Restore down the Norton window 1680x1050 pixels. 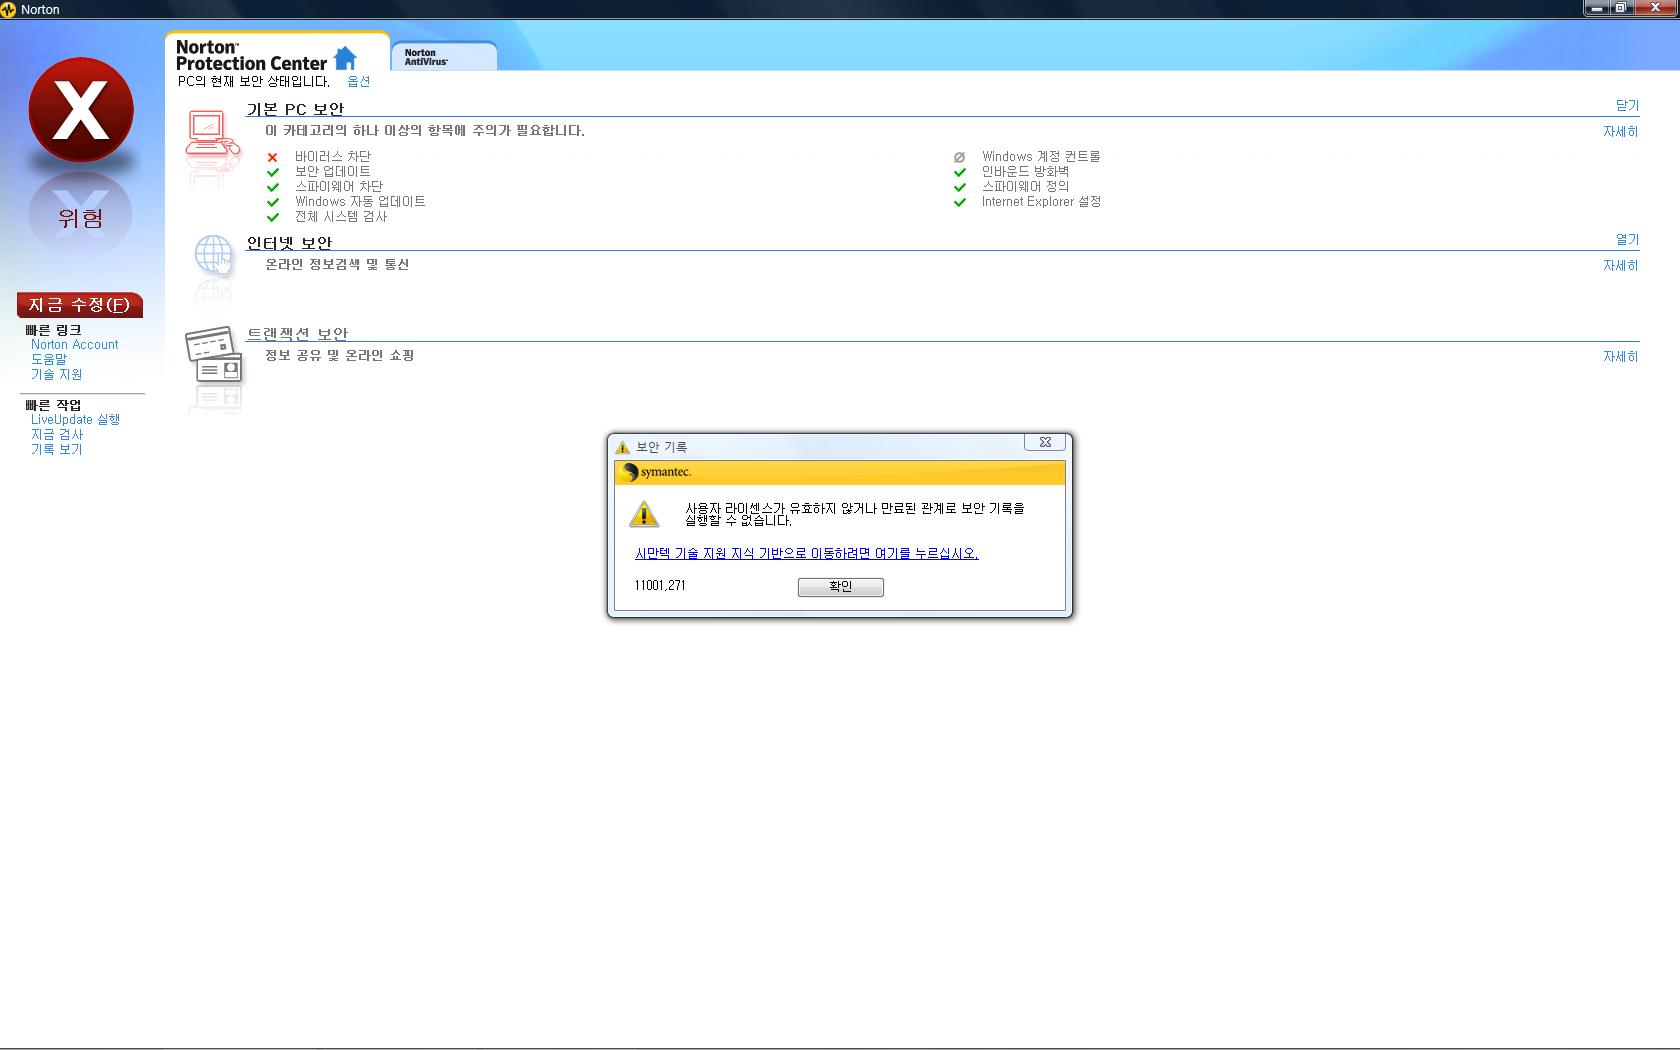point(1622,8)
